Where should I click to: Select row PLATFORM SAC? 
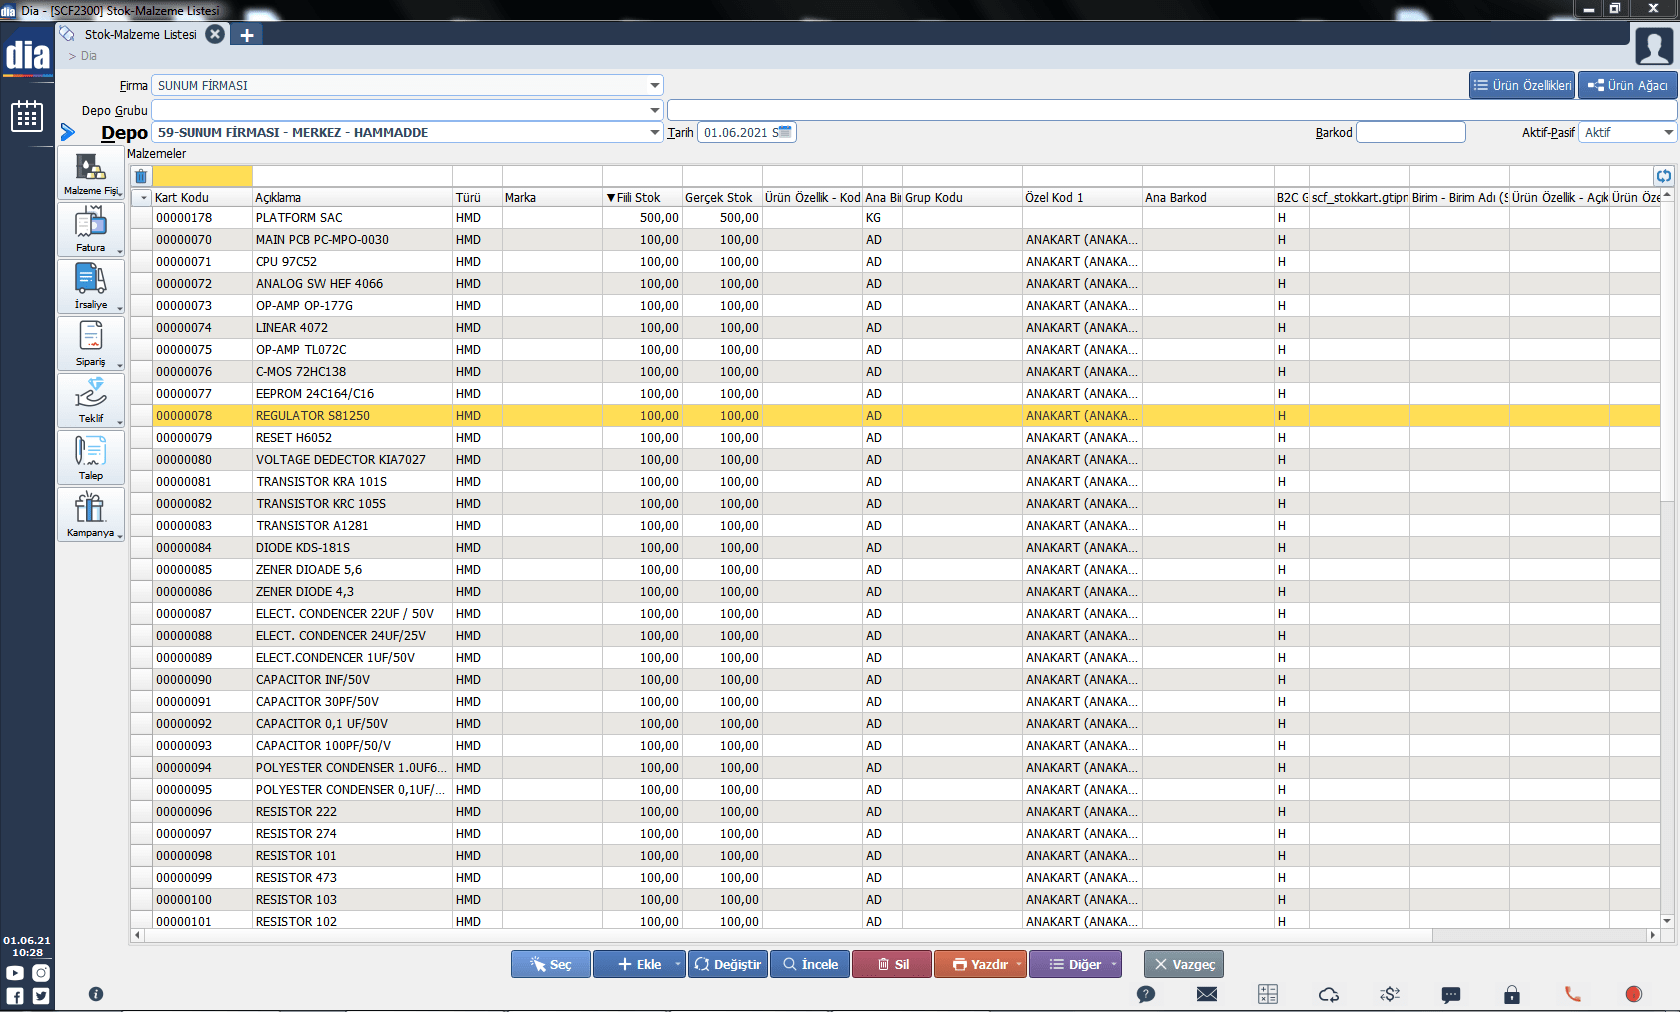coord(895,218)
